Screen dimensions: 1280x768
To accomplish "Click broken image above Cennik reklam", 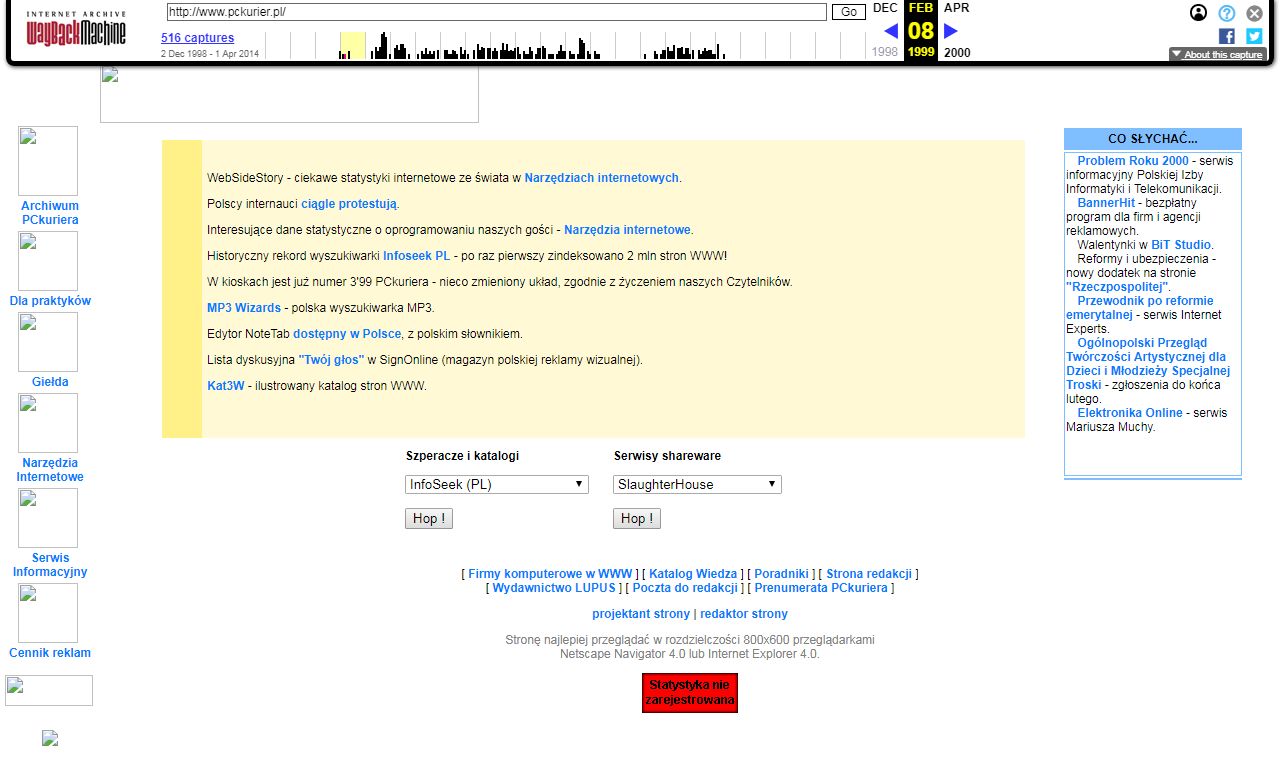I will [48, 613].
